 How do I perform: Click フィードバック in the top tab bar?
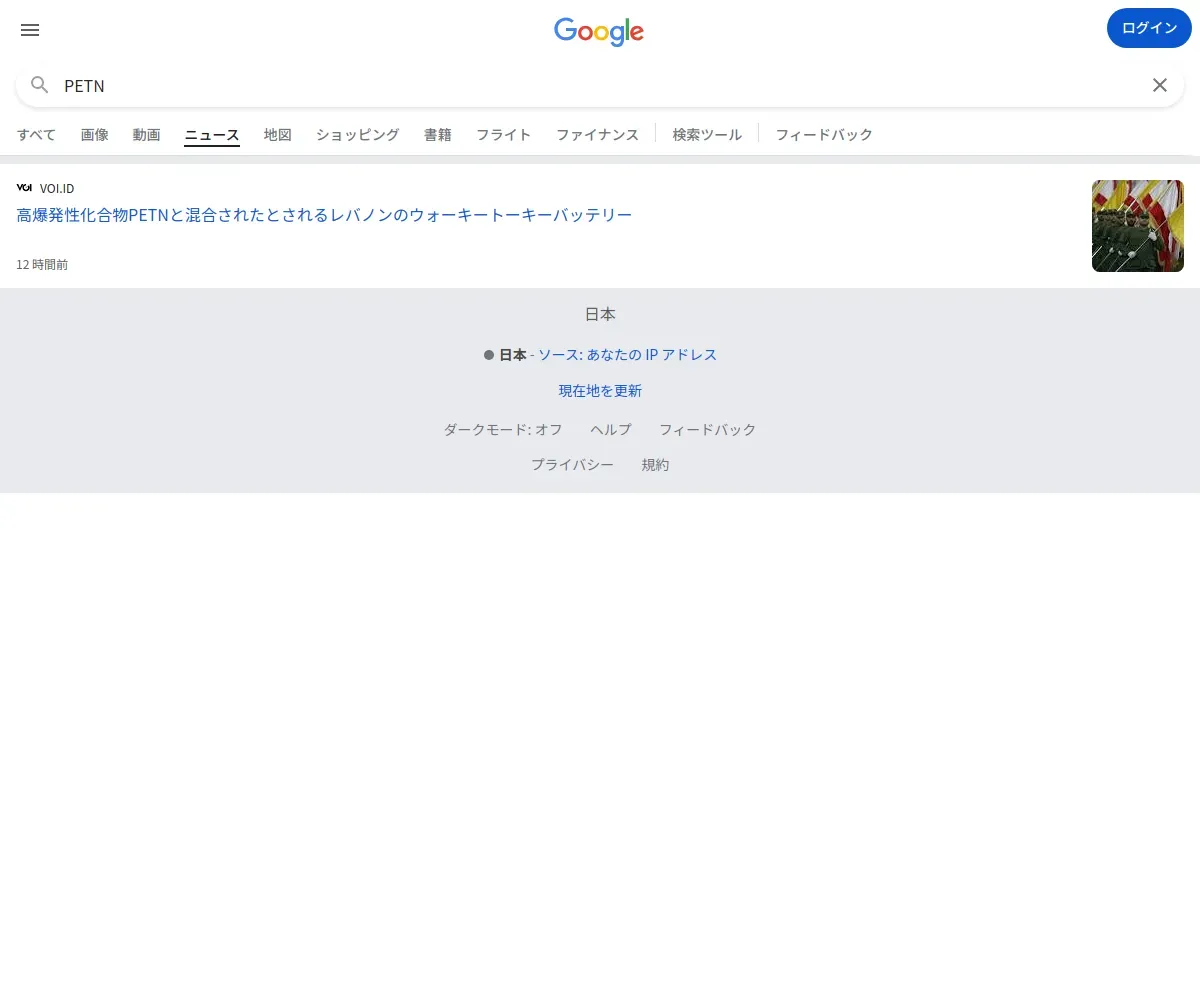coord(824,134)
